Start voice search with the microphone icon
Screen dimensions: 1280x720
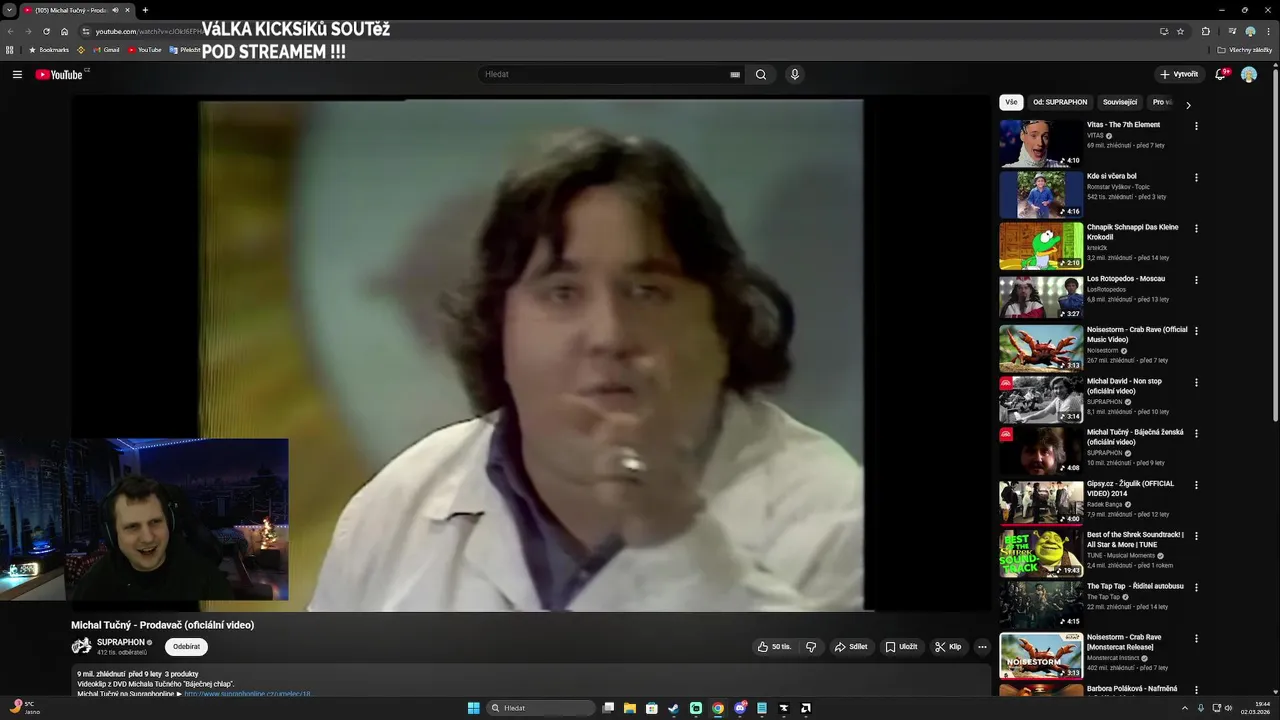795,74
